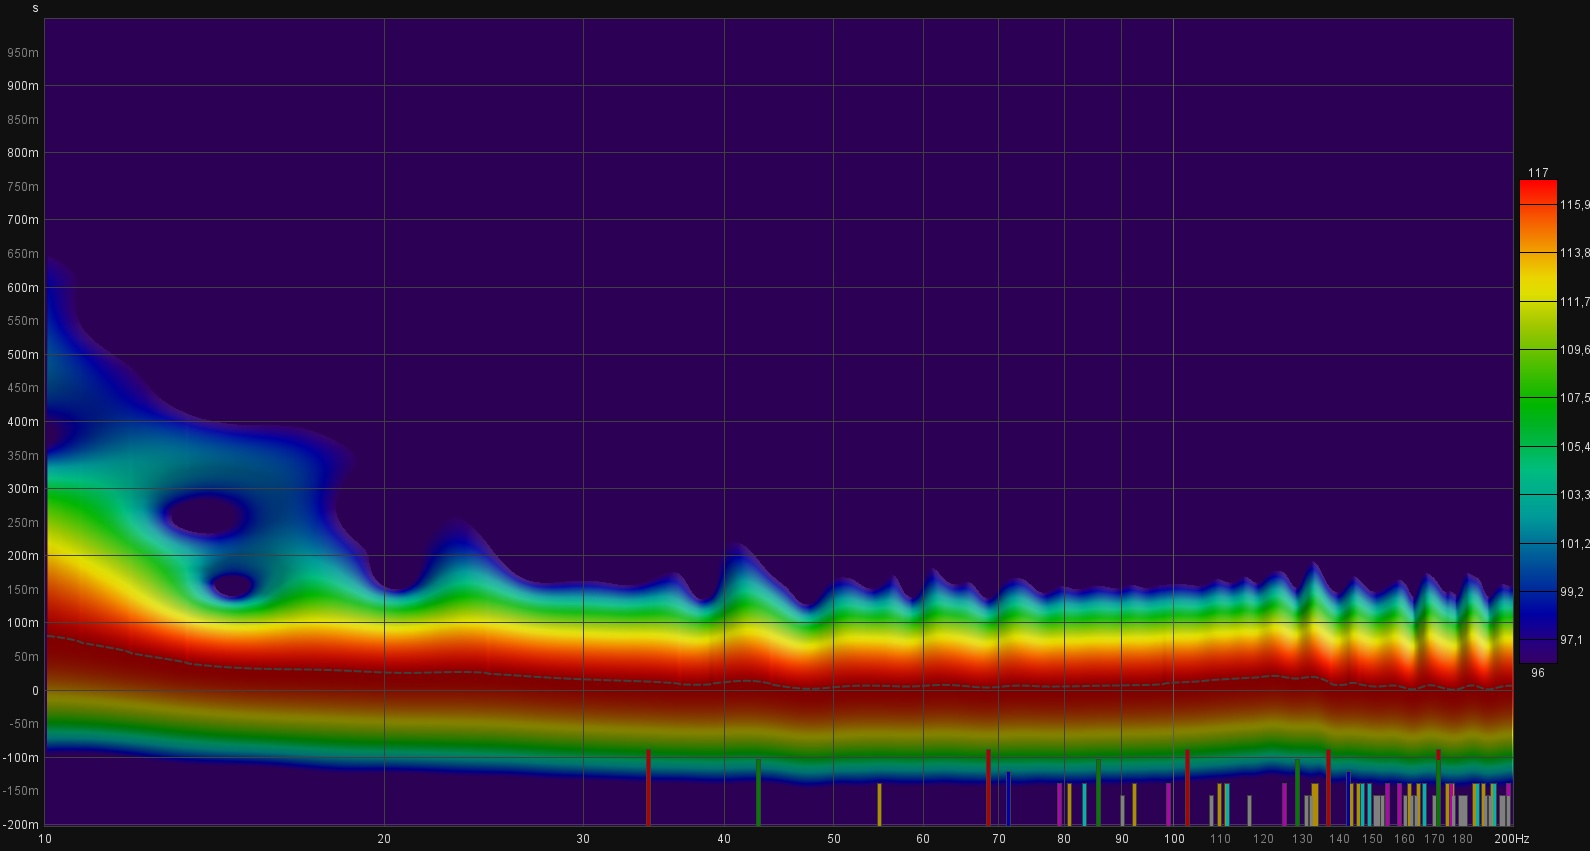Click the 107,5 level on the color legend
The width and height of the screenshot is (1590, 851).
pos(1573,398)
